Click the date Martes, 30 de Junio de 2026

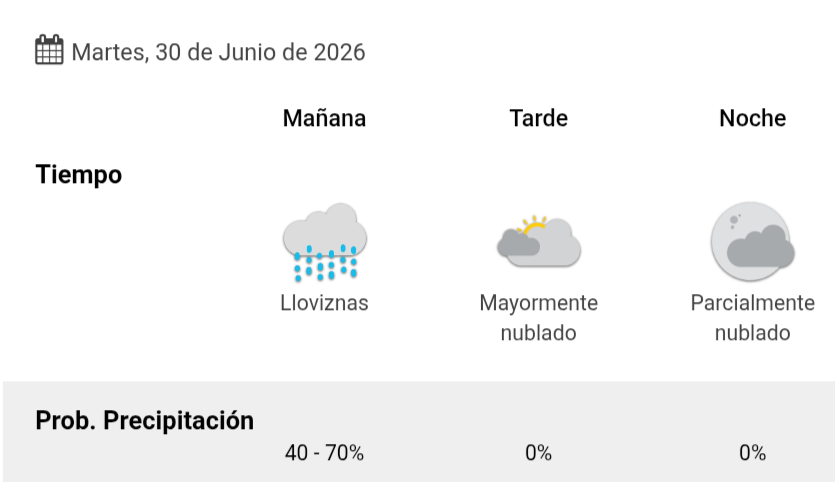coord(218,52)
